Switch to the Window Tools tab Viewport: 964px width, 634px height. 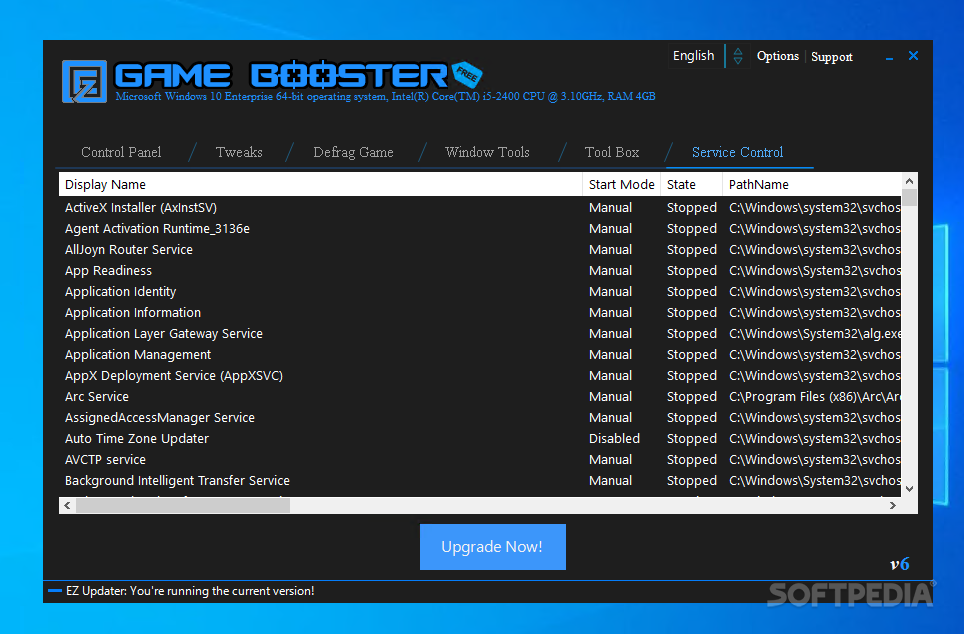pyautogui.click(x=488, y=152)
